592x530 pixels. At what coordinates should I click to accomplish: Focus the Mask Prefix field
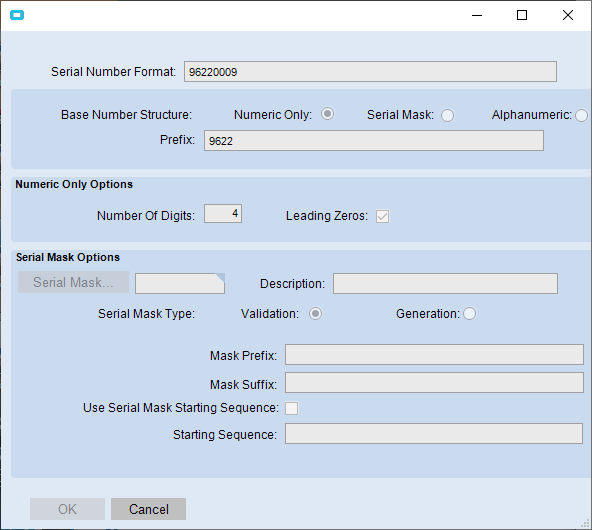(434, 354)
